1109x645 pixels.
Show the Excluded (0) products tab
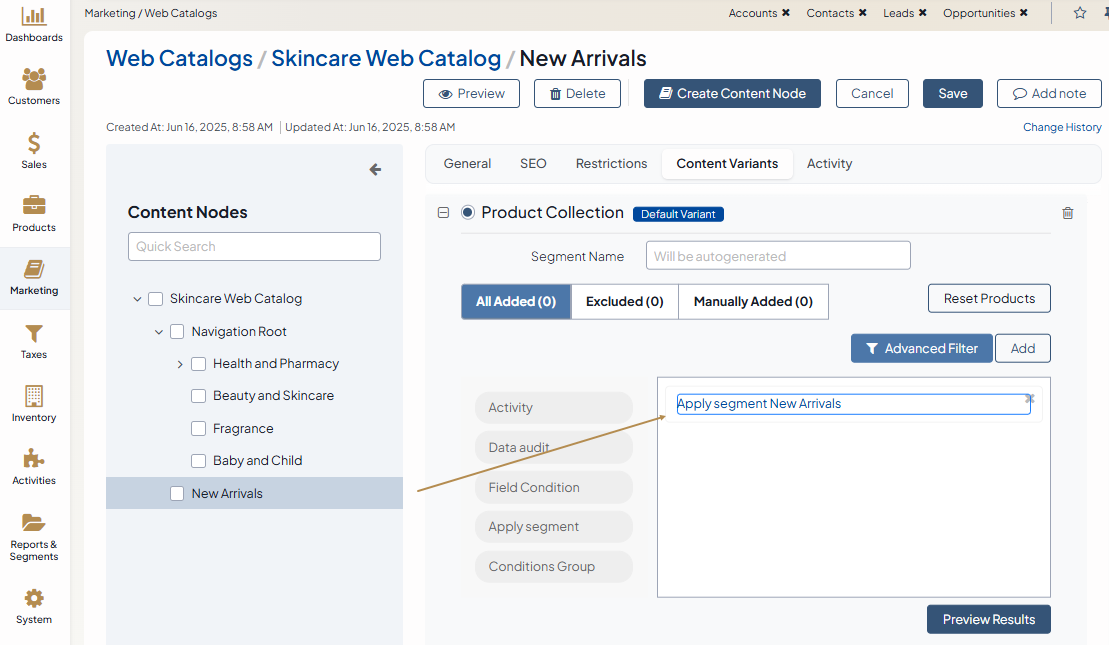pyautogui.click(x=624, y=302)
